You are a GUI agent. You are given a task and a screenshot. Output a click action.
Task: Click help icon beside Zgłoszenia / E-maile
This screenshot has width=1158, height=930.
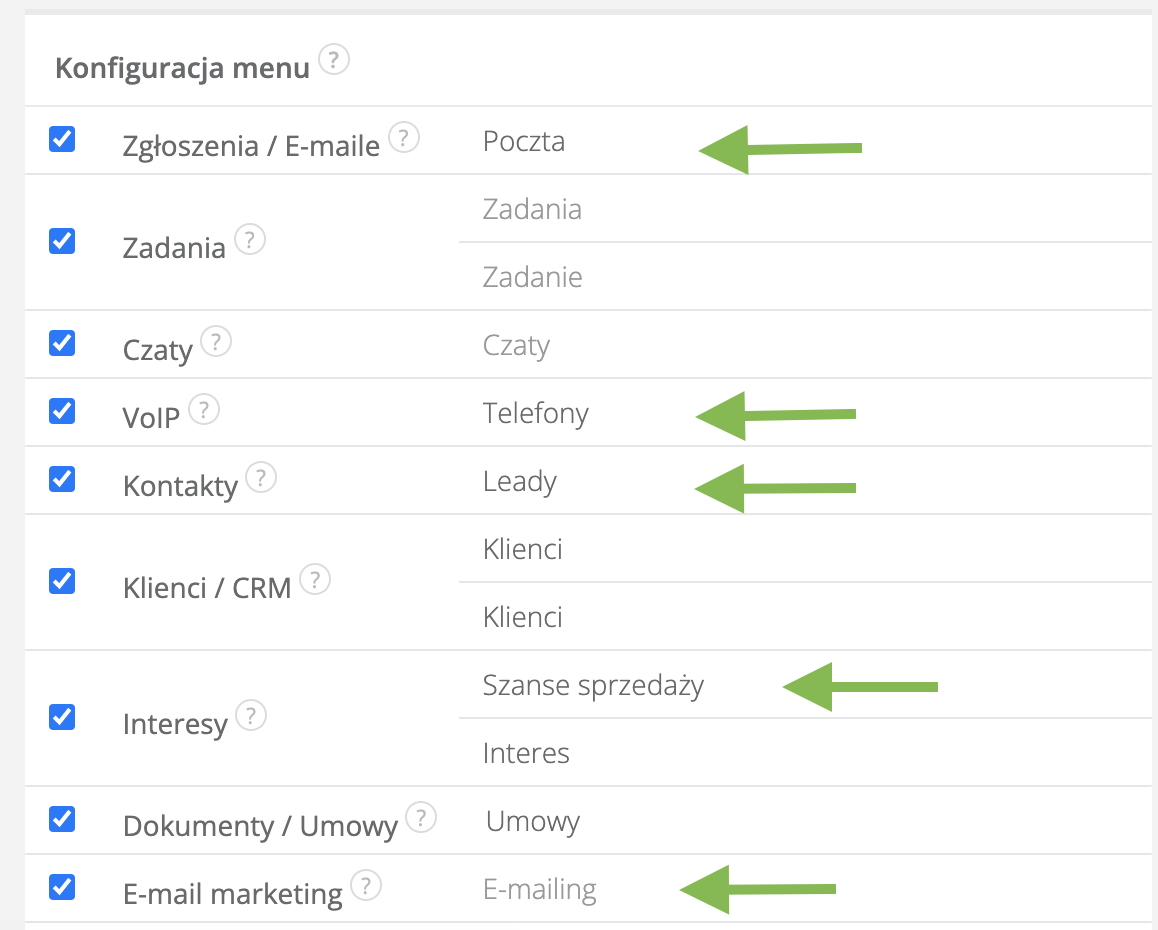[403, 138]
